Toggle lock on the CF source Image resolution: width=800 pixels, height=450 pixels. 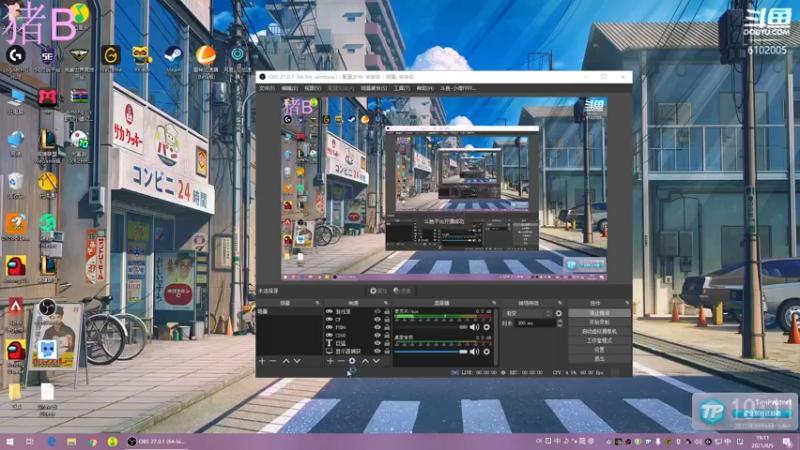pos(387,319)
